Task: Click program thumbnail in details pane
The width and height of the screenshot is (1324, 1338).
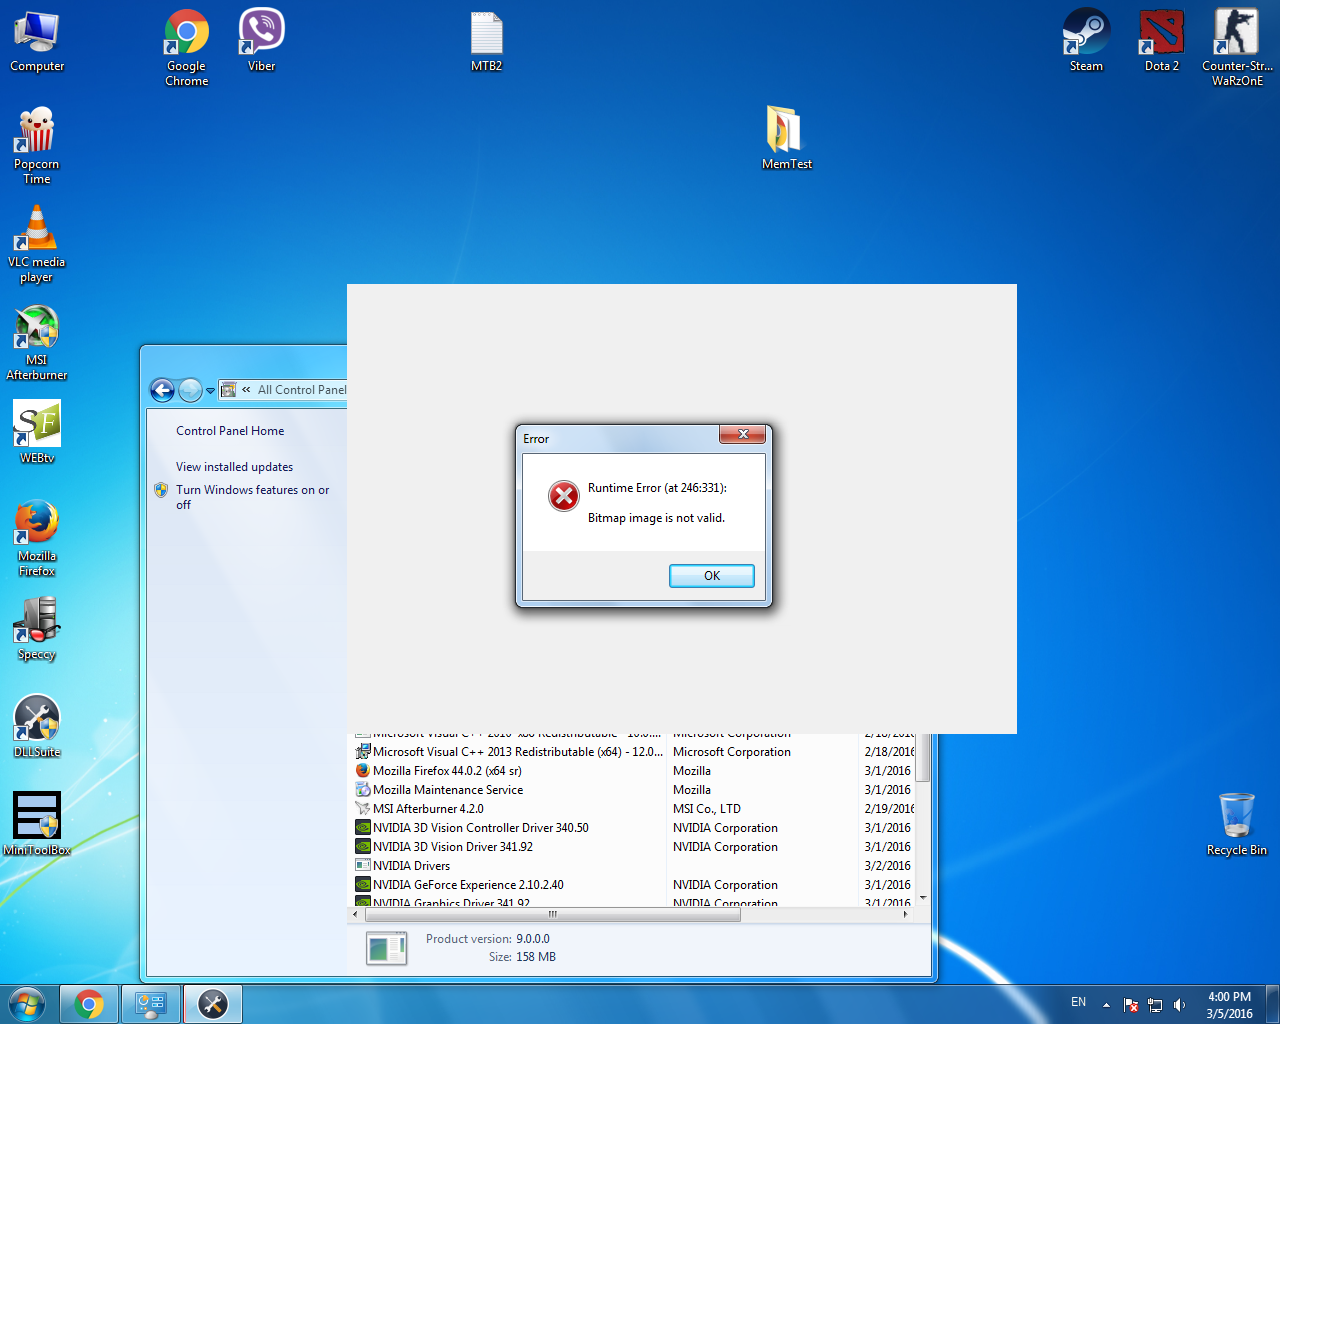Action: (x=387, y=948)
